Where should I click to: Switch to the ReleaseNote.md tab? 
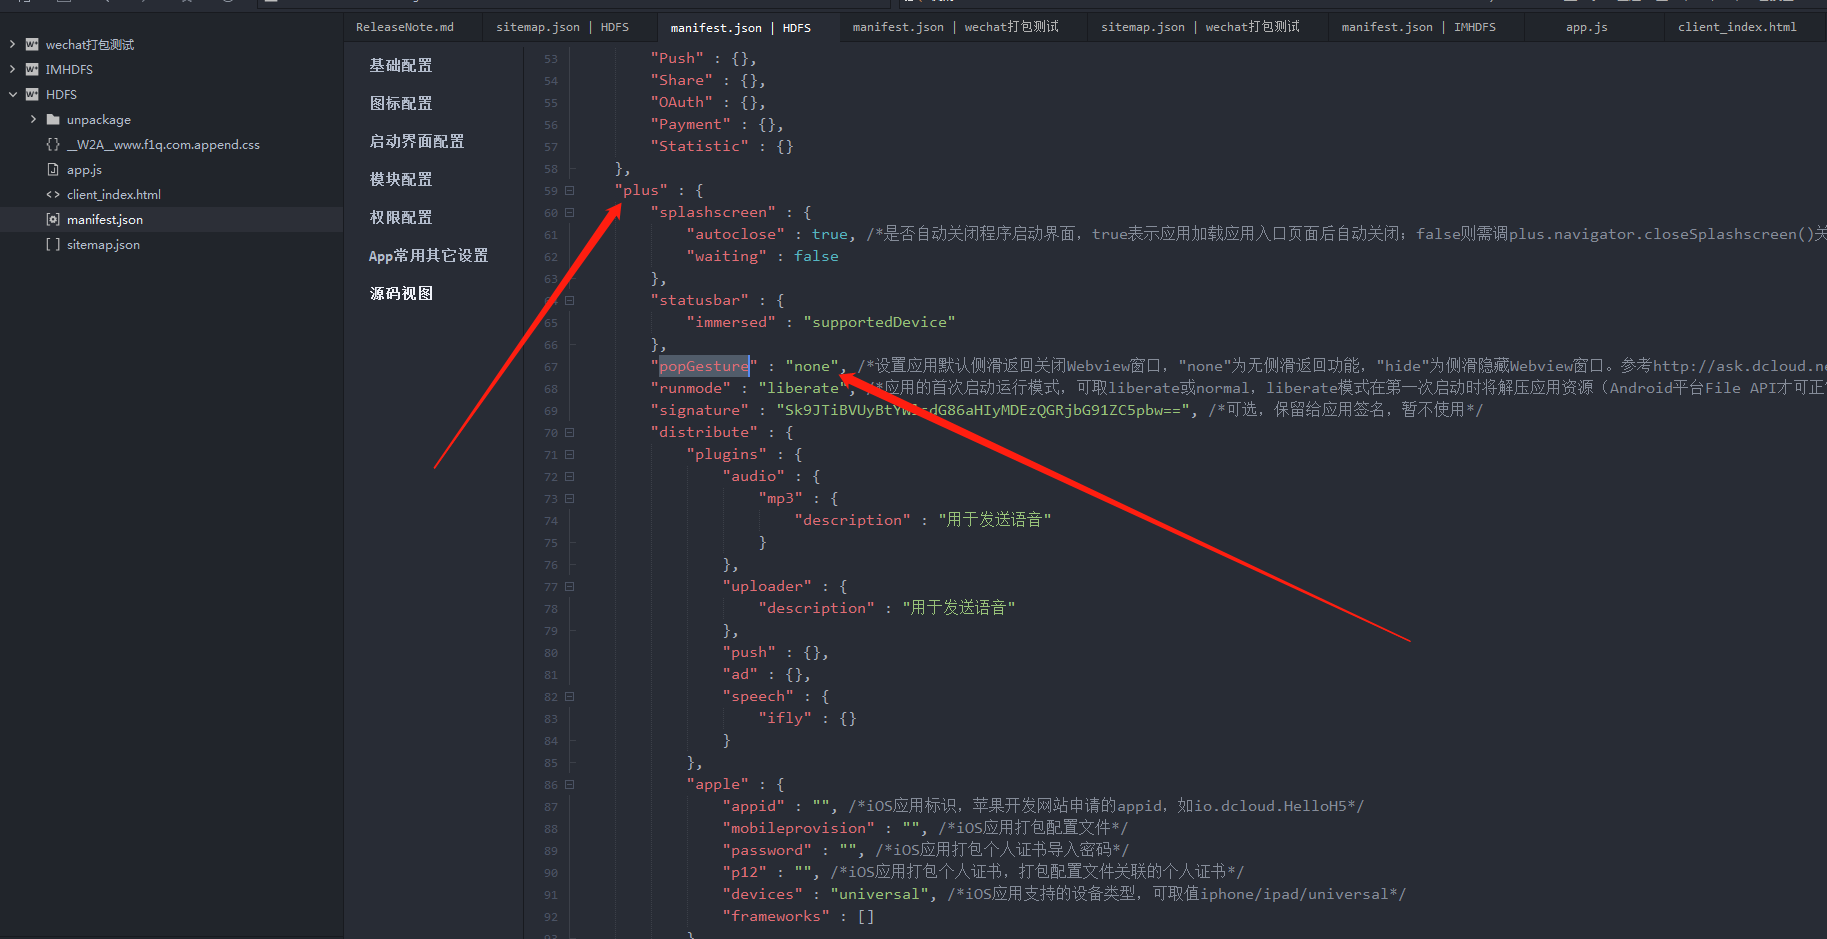[404, 27]
